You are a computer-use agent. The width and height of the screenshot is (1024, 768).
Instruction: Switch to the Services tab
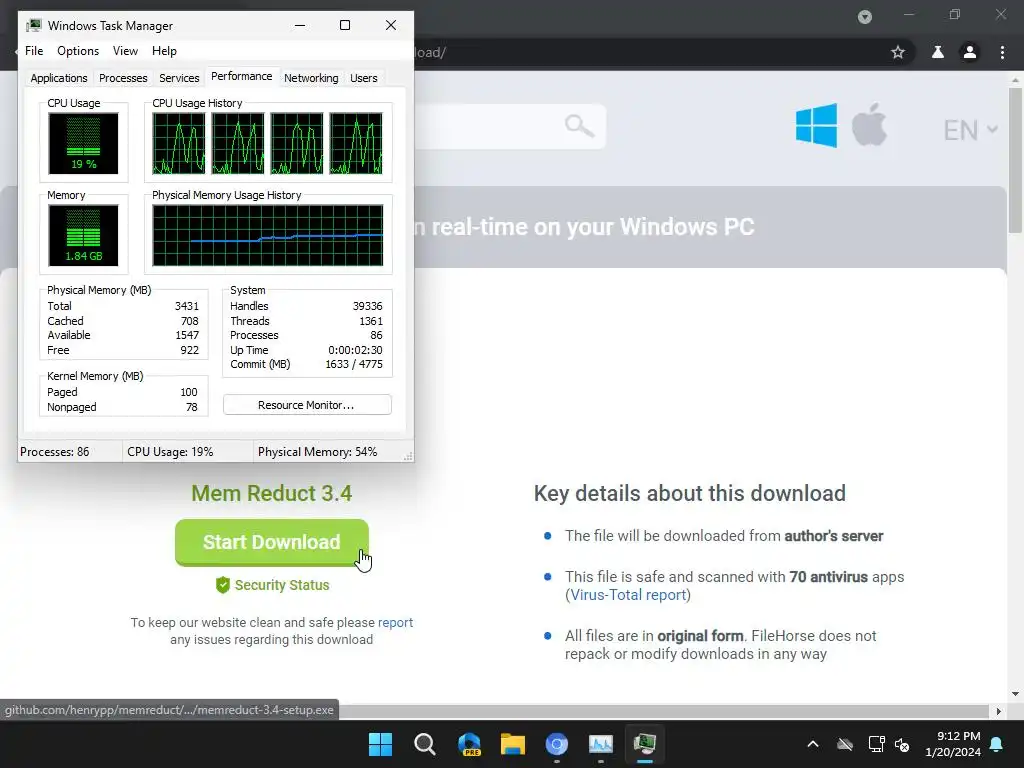pyautogui.click(x=179, y=78)
